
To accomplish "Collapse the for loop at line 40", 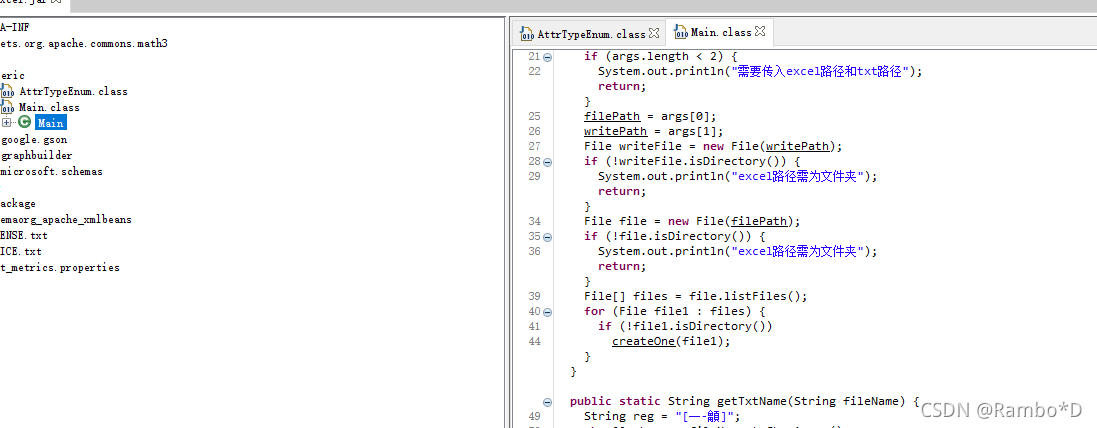I will pyautogui.click(x=547, y=311).
